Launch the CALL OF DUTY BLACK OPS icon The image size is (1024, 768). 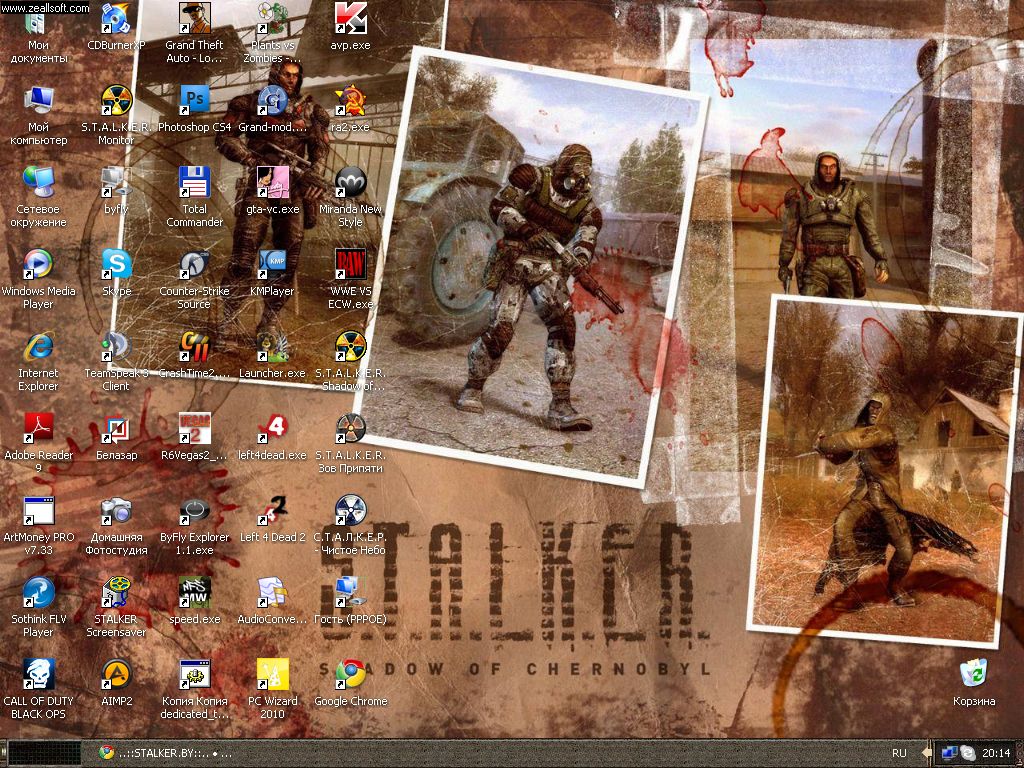point(38,675)
